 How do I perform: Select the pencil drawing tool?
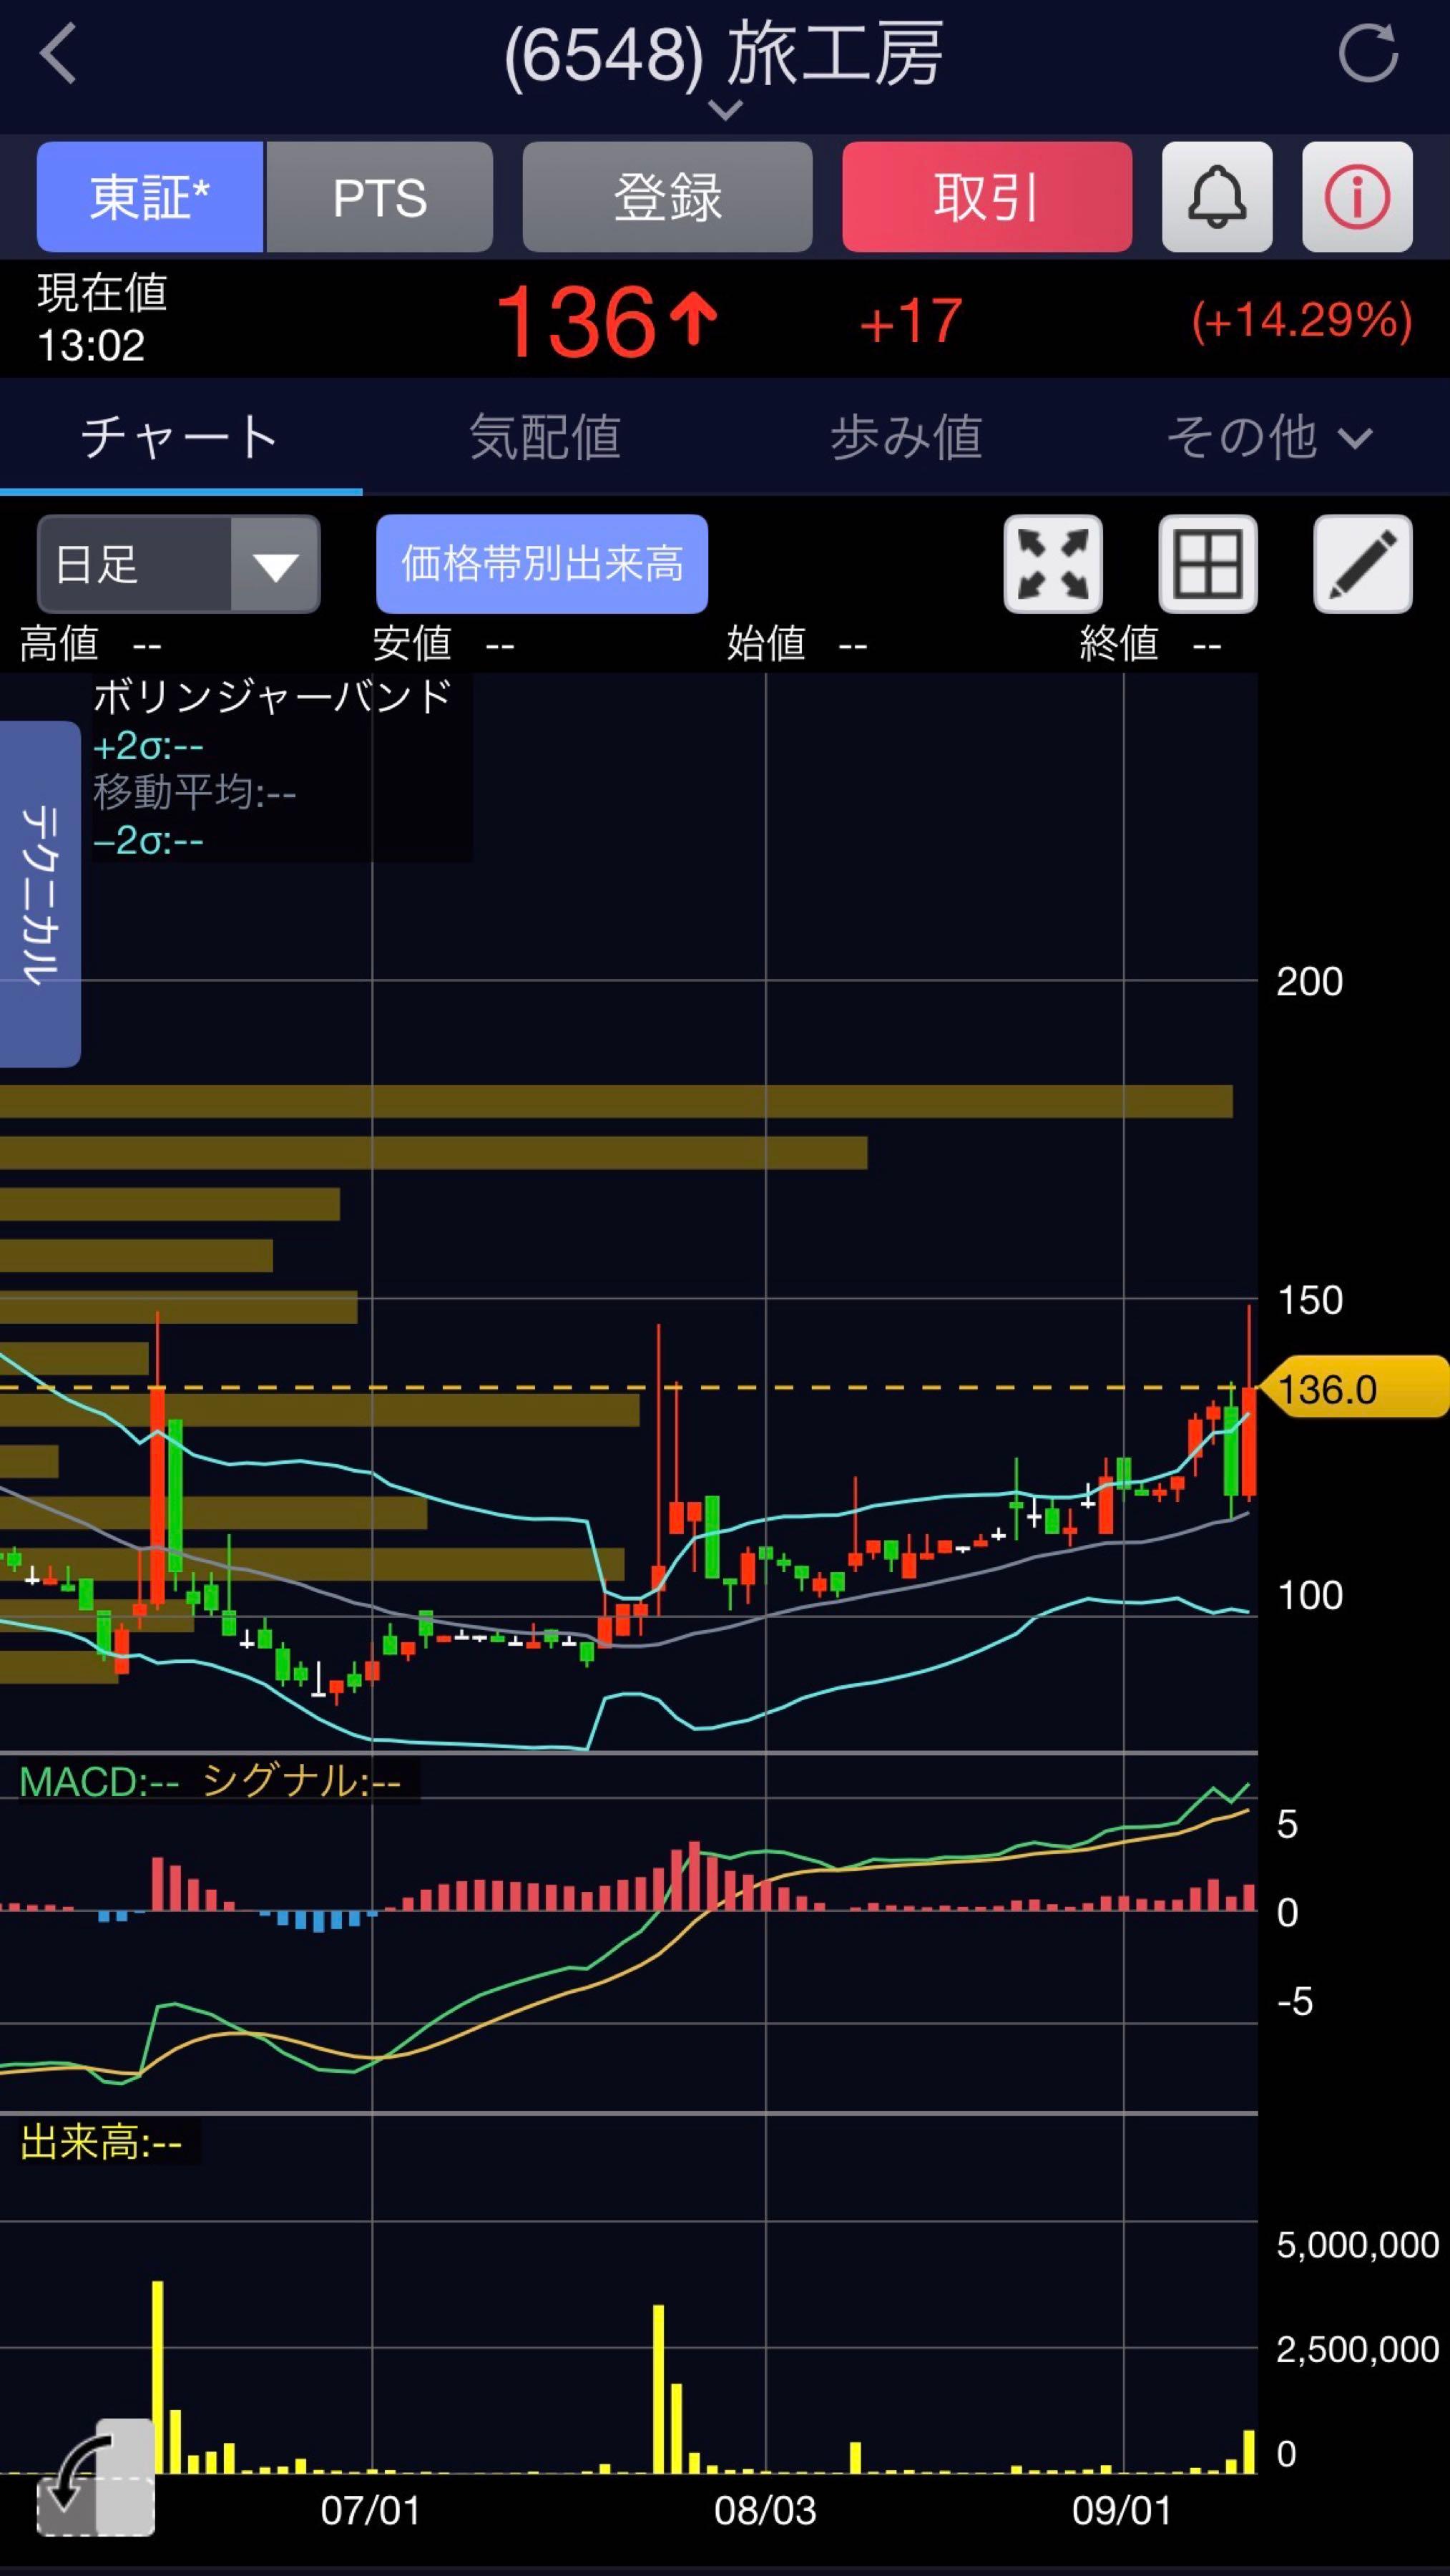pyautogui.click(x=1363, y=564)
